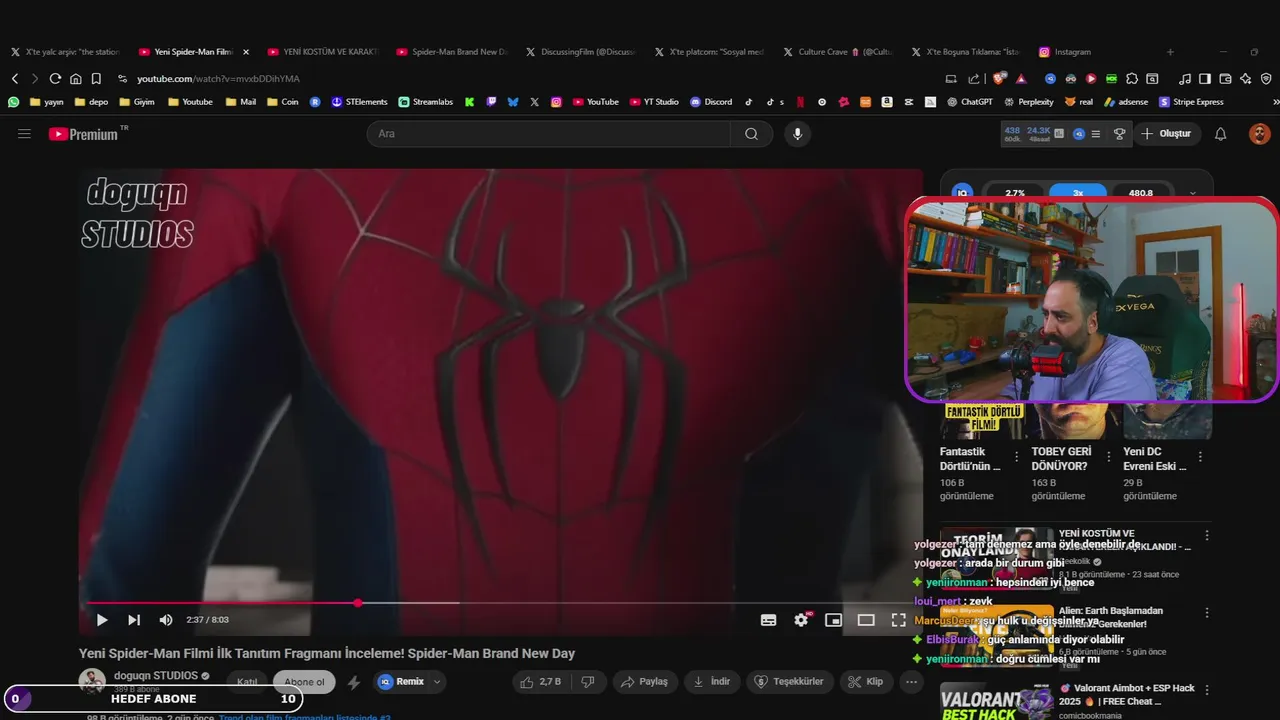Share the video via Paylaş

tap(643, 682)
